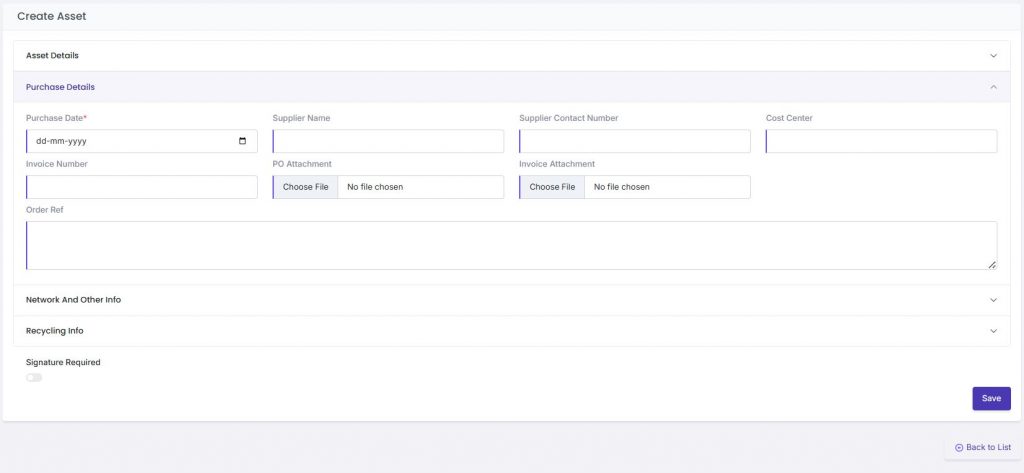Focus the Supplier Name field

(388, 141)
